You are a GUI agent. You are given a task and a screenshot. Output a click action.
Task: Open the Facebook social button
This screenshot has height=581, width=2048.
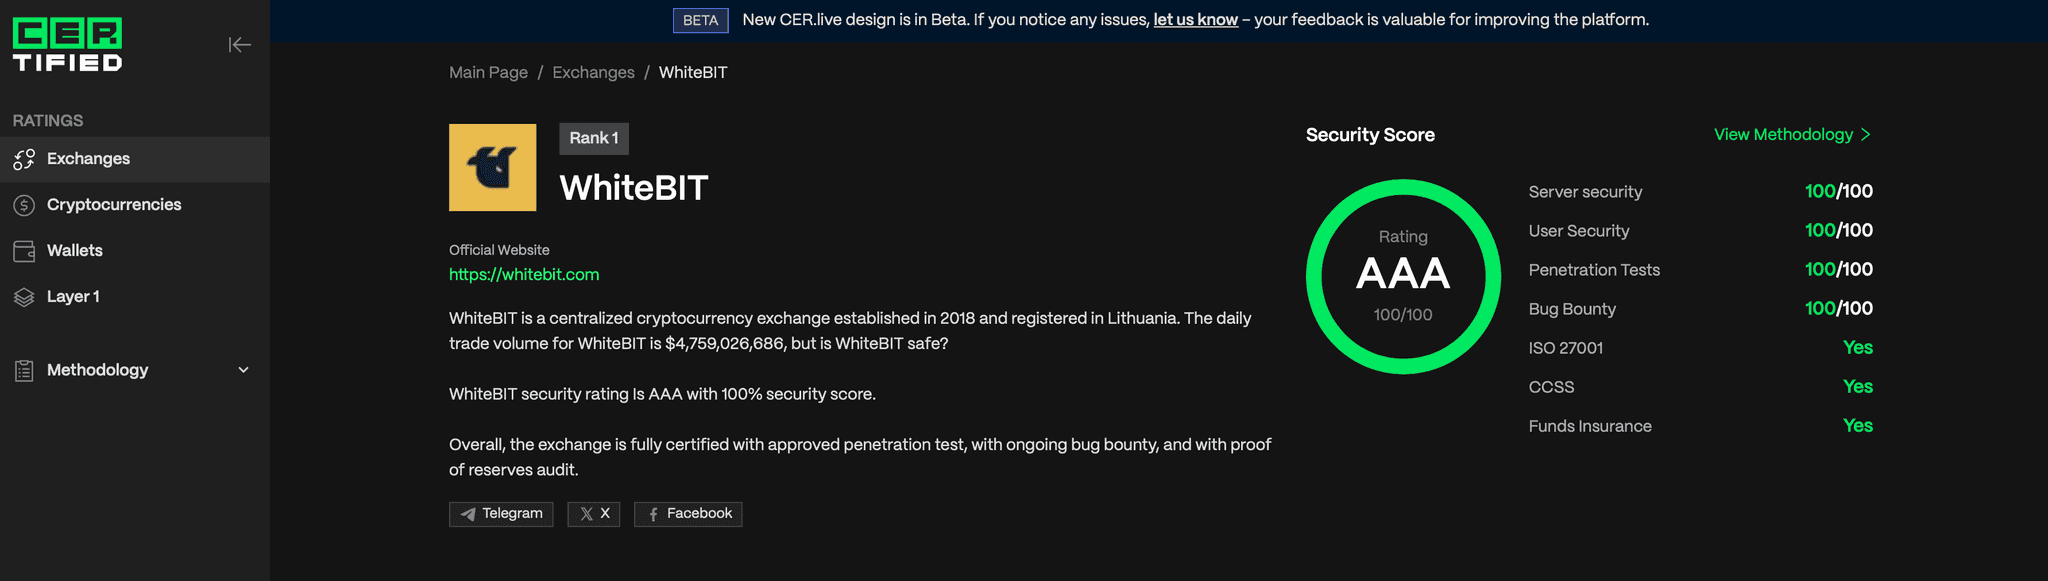[688, 514]
